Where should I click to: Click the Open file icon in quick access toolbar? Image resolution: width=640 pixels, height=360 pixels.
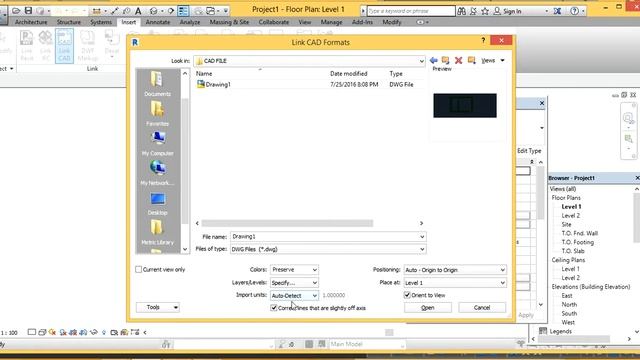coord(16,10)
